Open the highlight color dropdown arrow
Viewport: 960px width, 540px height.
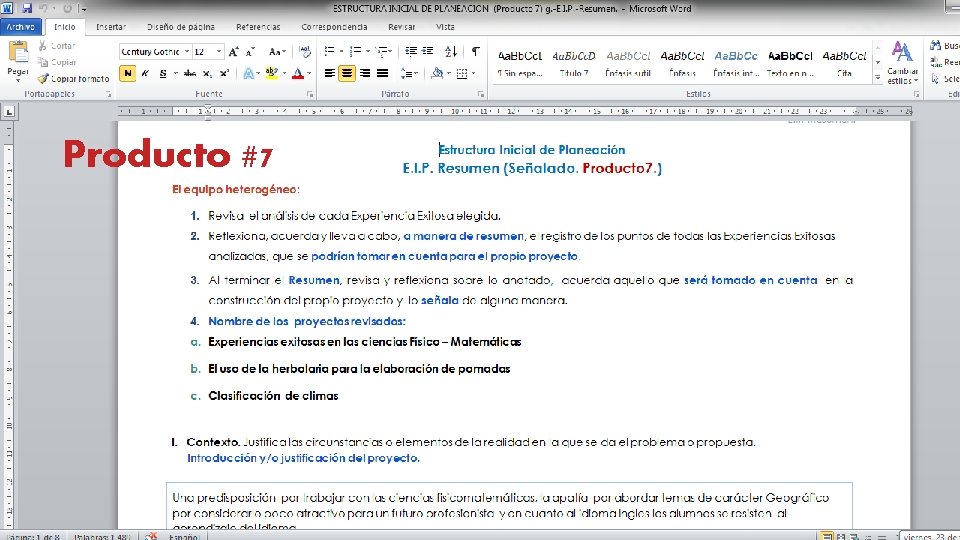tap(285, 73)
